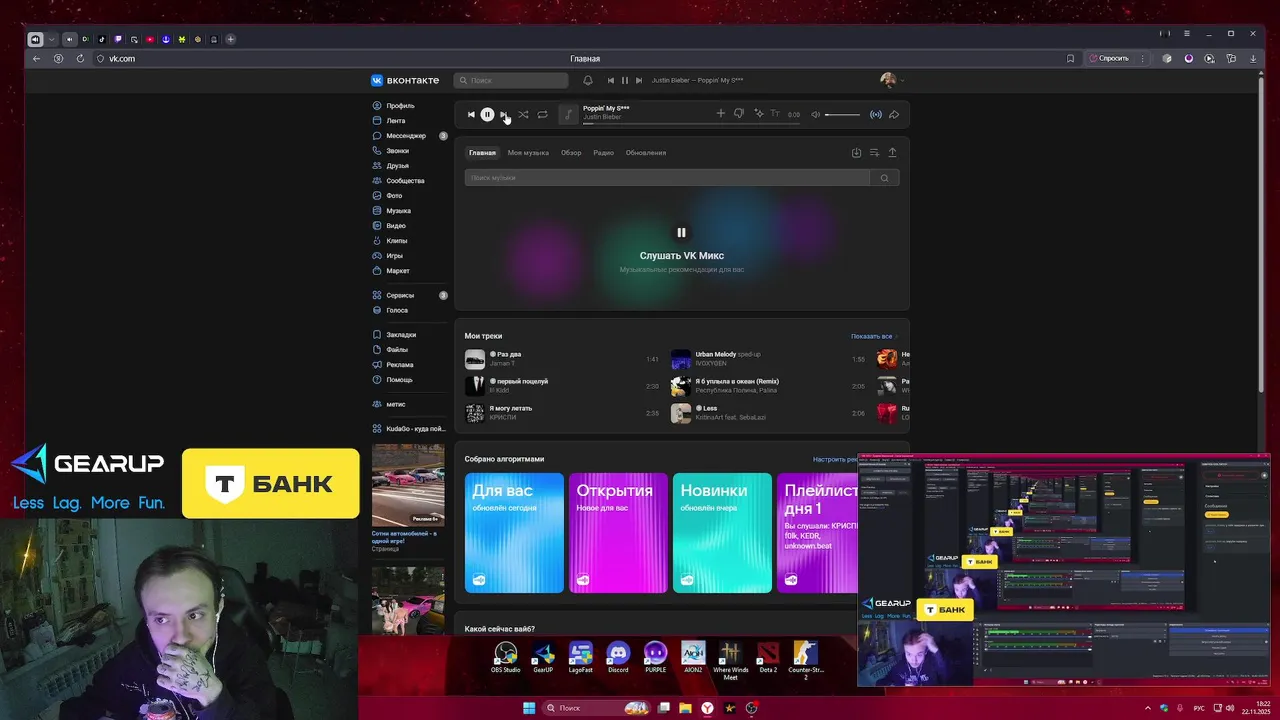The image size is (1280, 720).
Task: Open a new browser tab
Action: pos(230,39)
